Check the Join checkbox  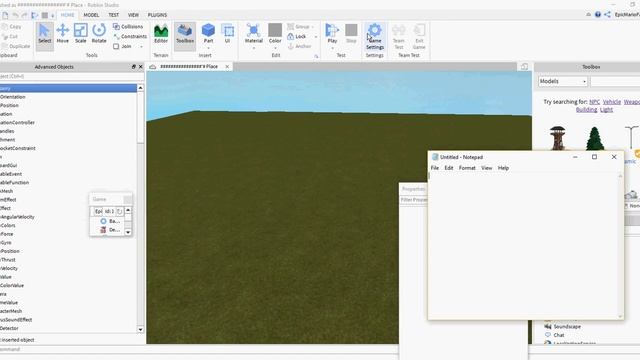116,47
